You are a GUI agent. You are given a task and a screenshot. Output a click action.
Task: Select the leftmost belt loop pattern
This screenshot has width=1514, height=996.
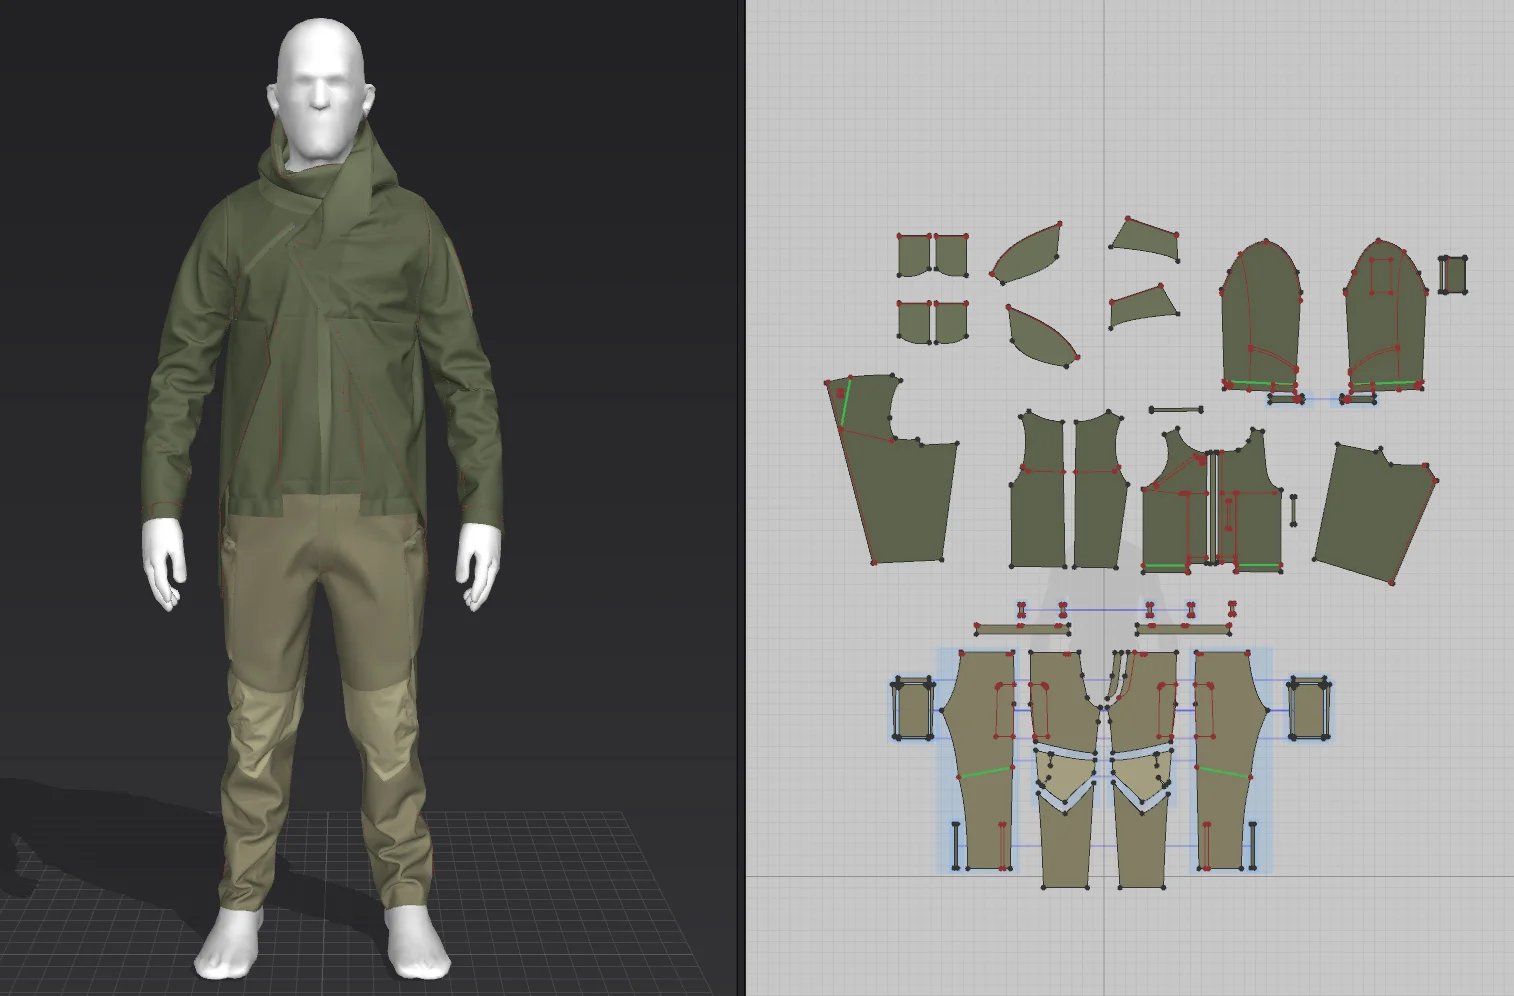click(x=1022, y=610)
